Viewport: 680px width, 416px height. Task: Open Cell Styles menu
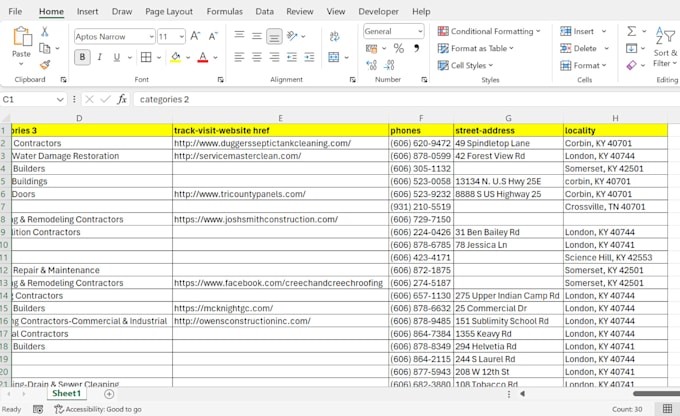465,66
